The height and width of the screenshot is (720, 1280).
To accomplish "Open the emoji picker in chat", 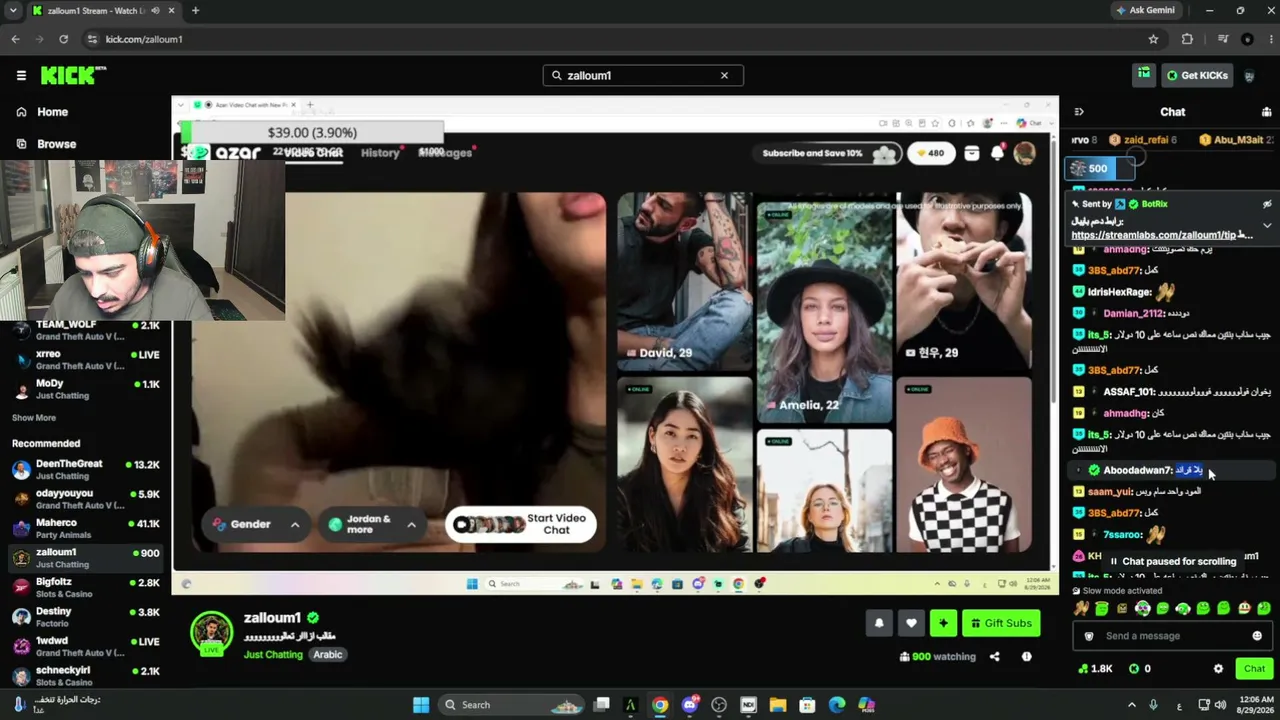I will click(x=1257, y=636).
